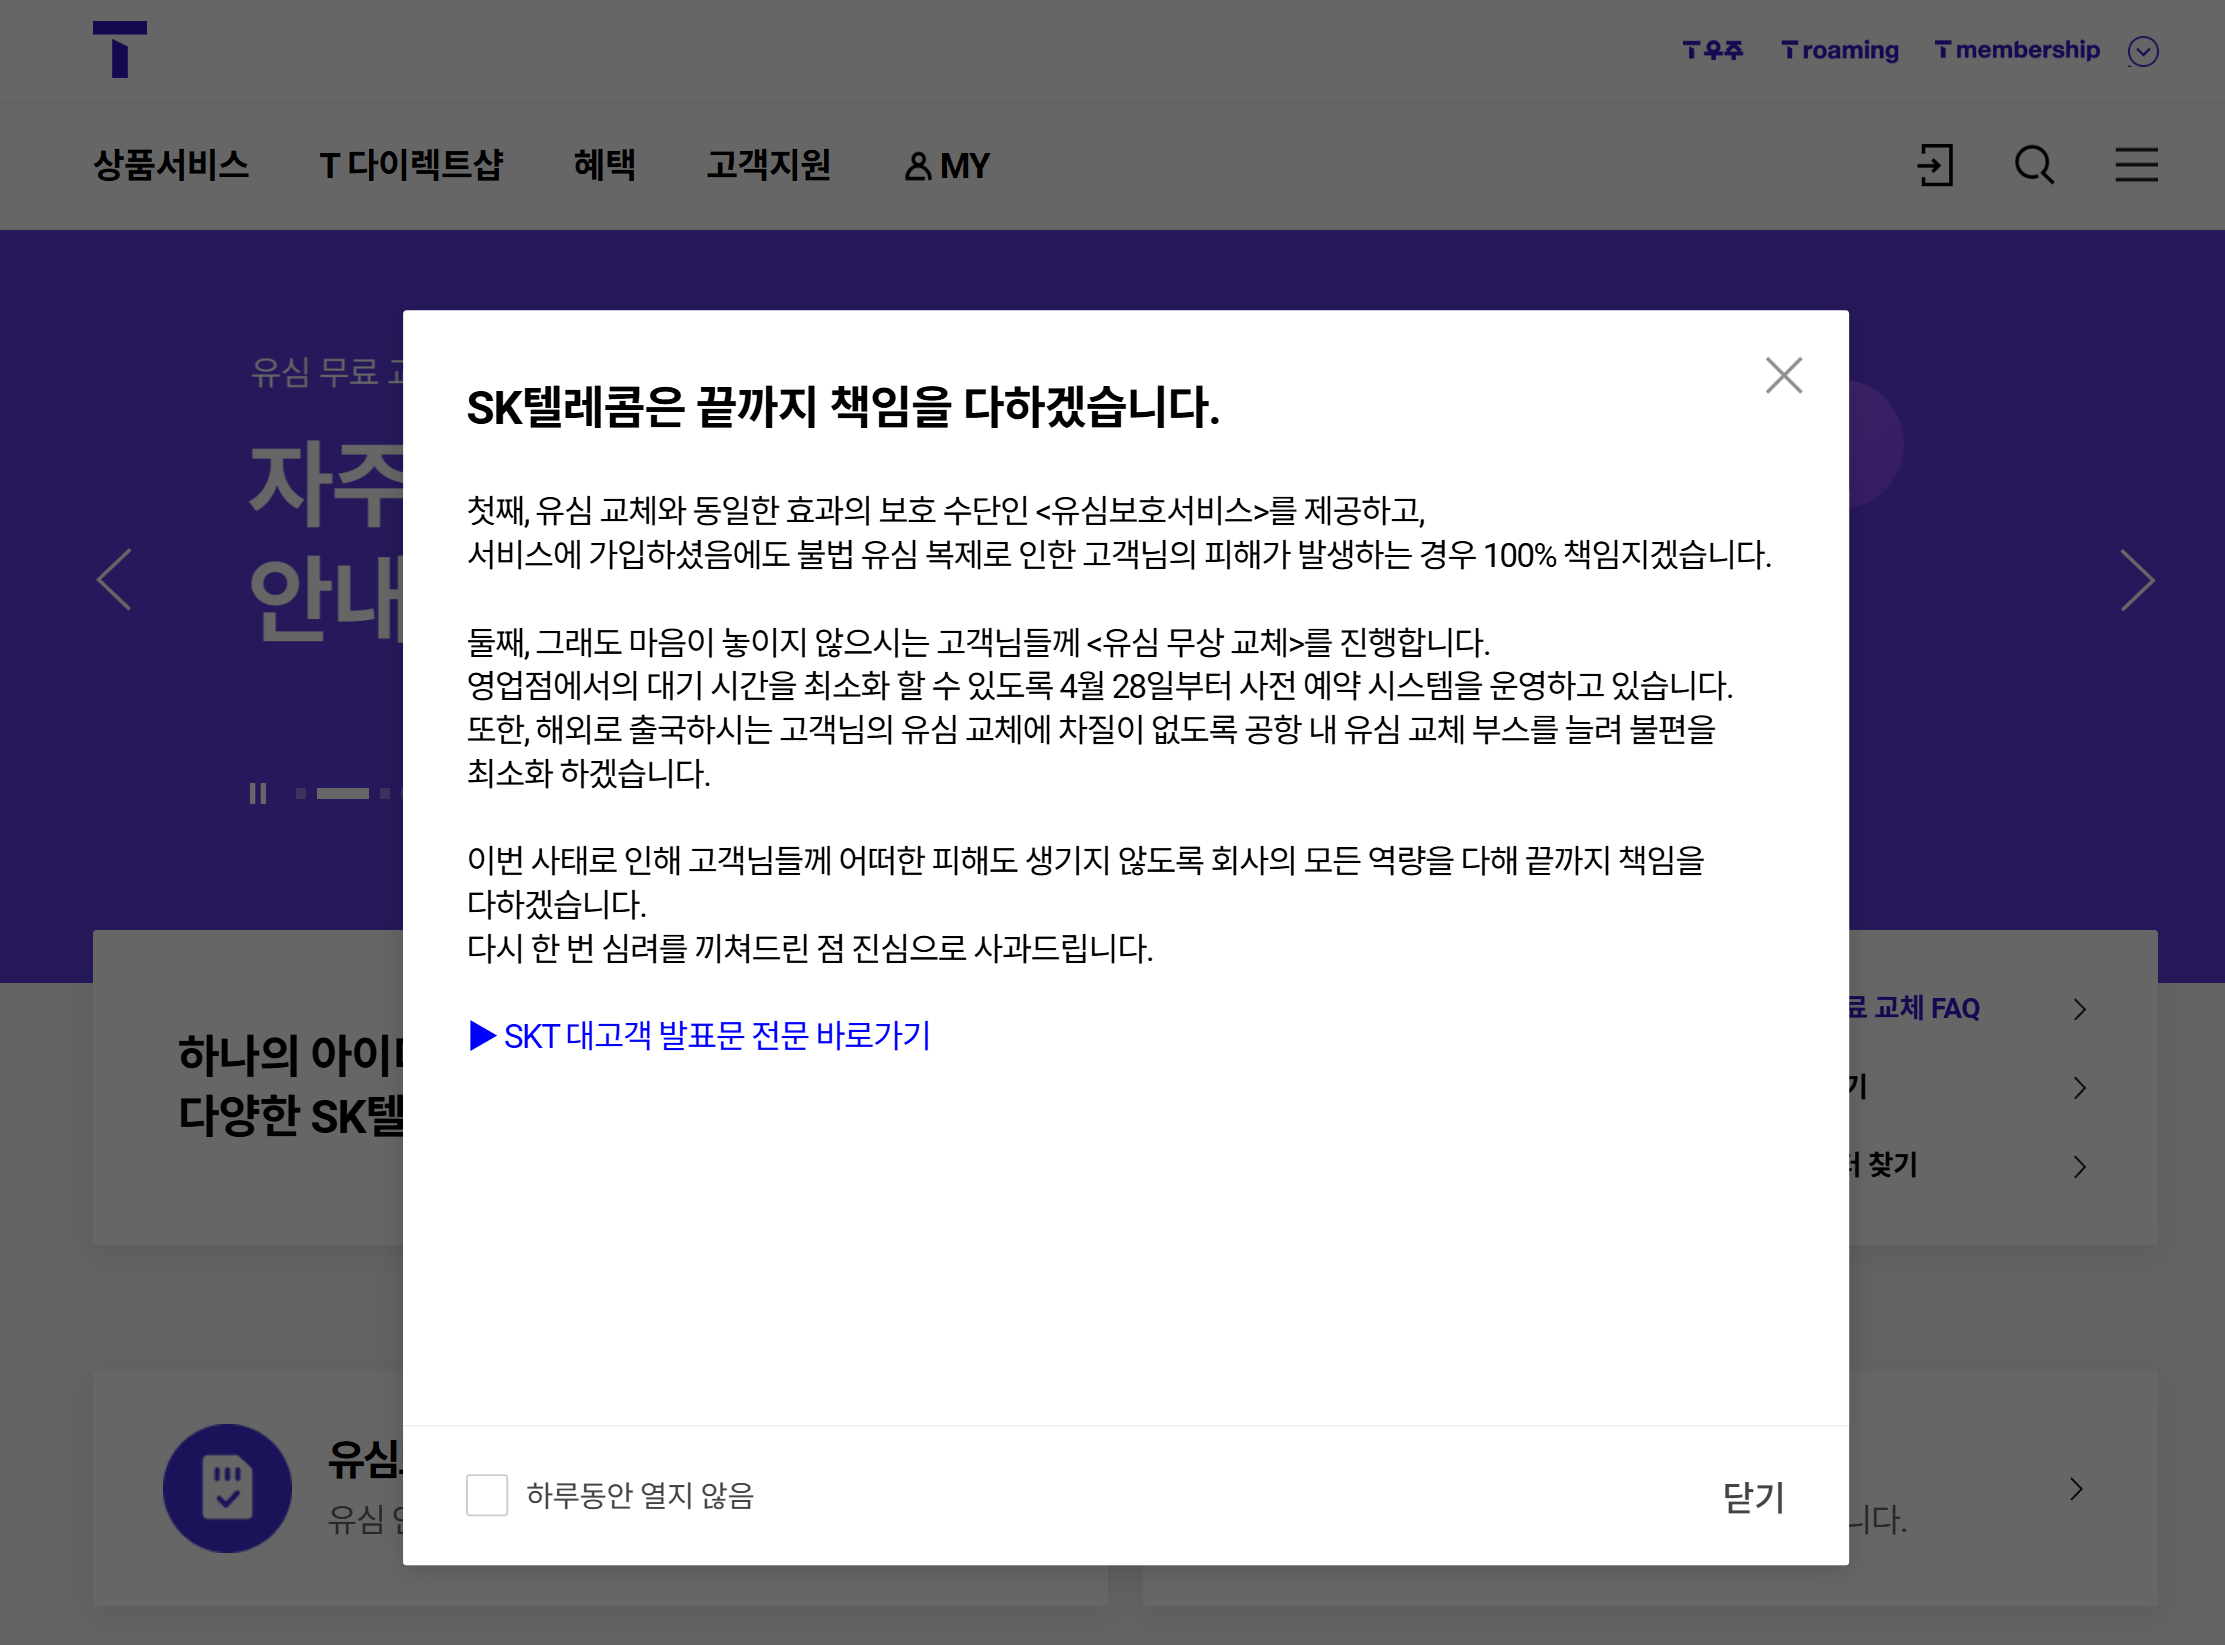Click chevron on the 찾기 row
2225x1645 pixels.
click(2079, 1166)
